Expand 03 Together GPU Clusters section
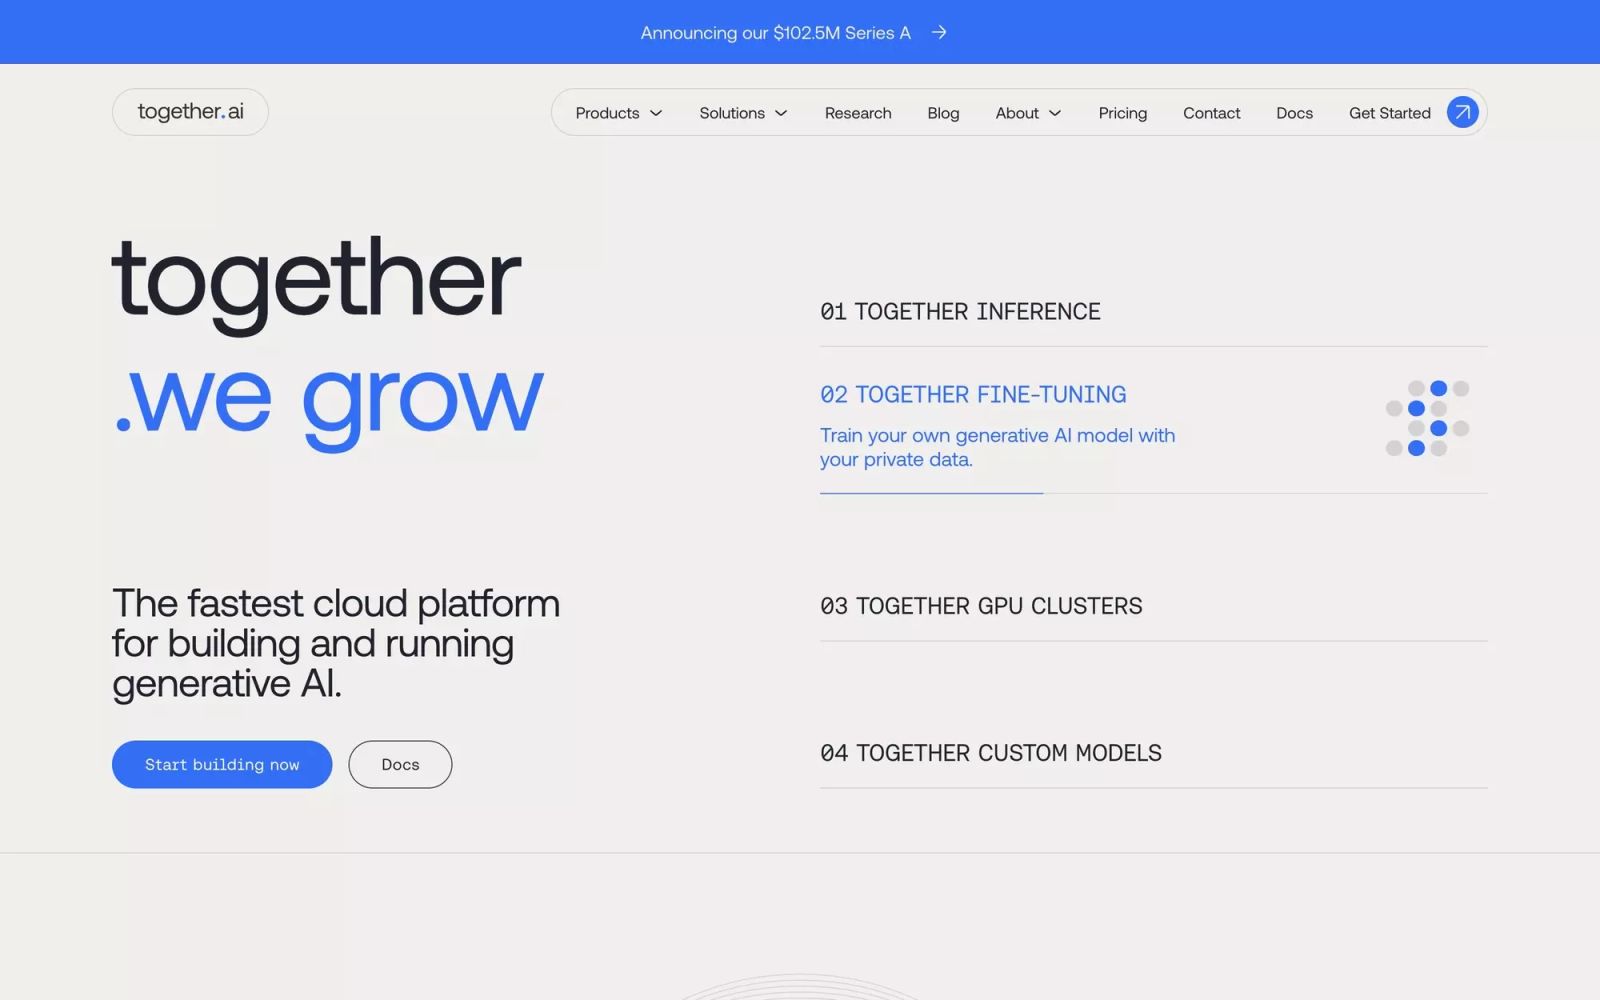Image resolution: width=1600 pixels, height=1000 pixels. (981, 606)
